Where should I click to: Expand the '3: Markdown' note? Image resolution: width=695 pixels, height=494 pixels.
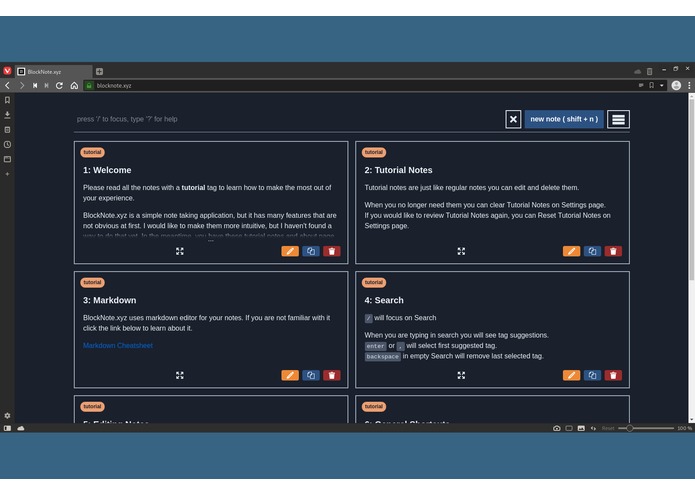[180, 375]
